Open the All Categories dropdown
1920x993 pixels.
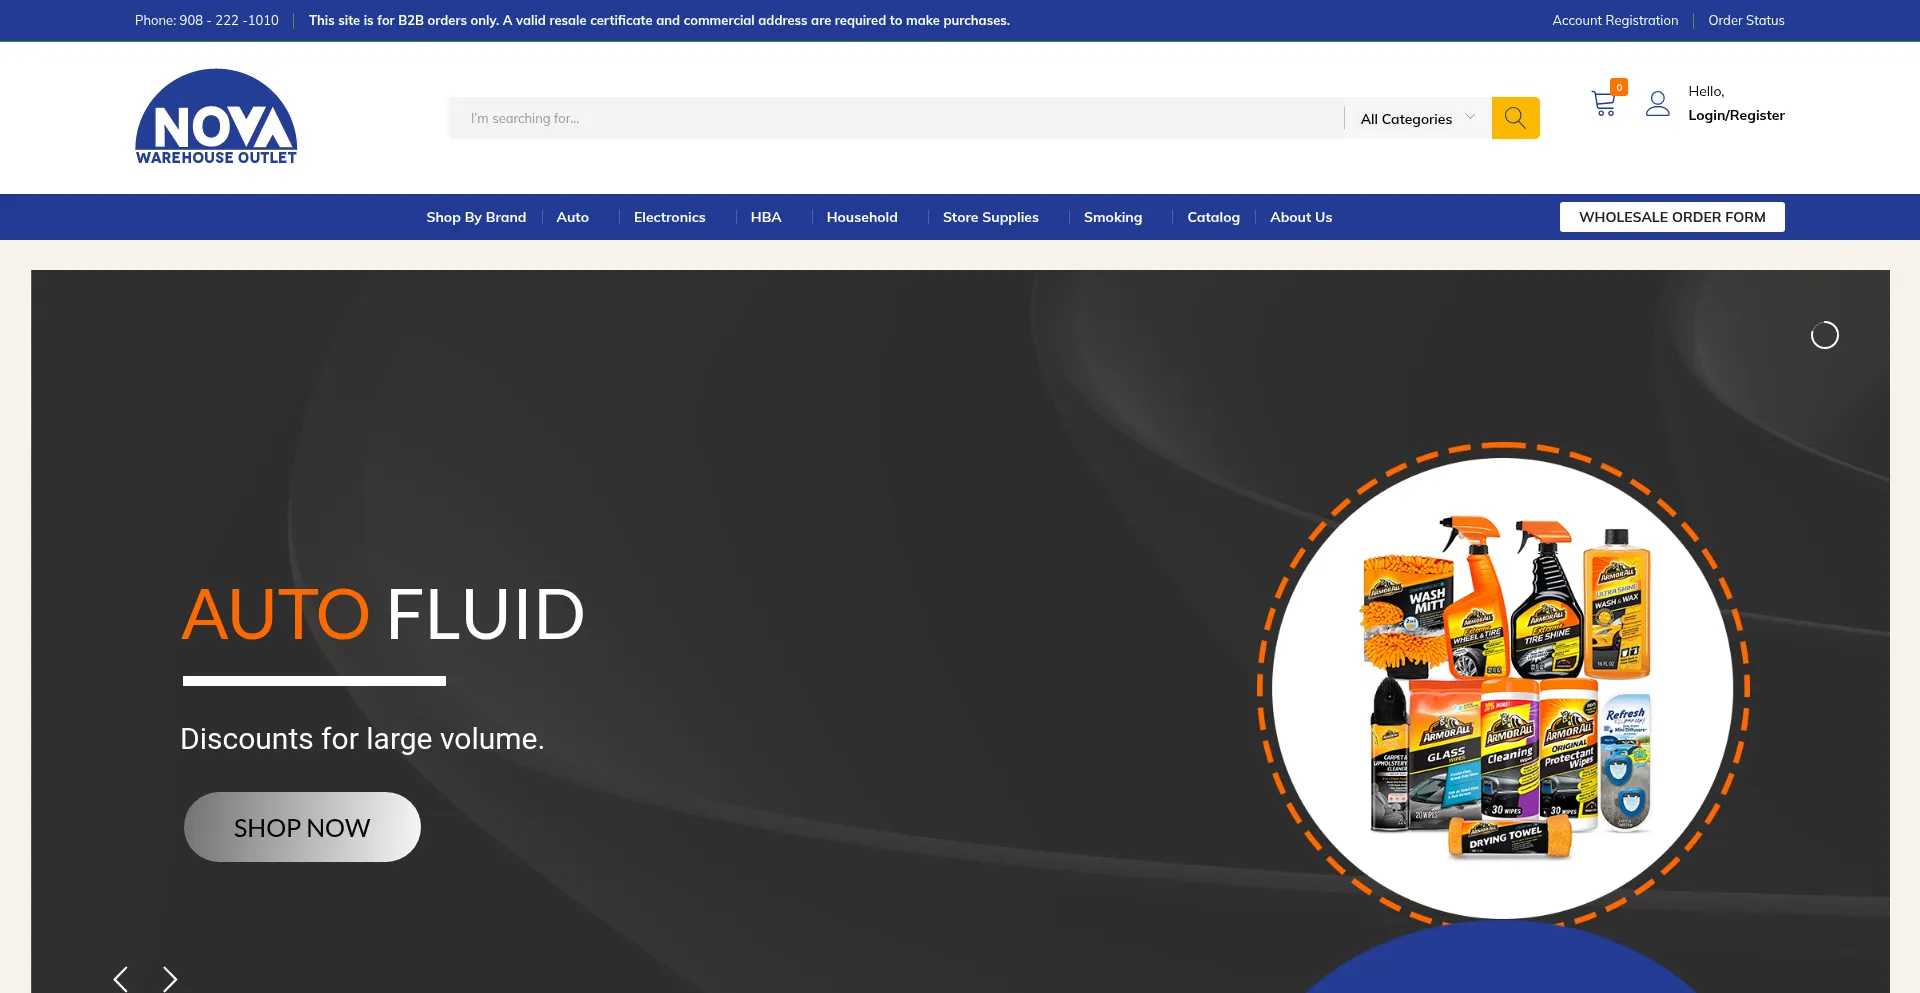(x=1417, y=119)
